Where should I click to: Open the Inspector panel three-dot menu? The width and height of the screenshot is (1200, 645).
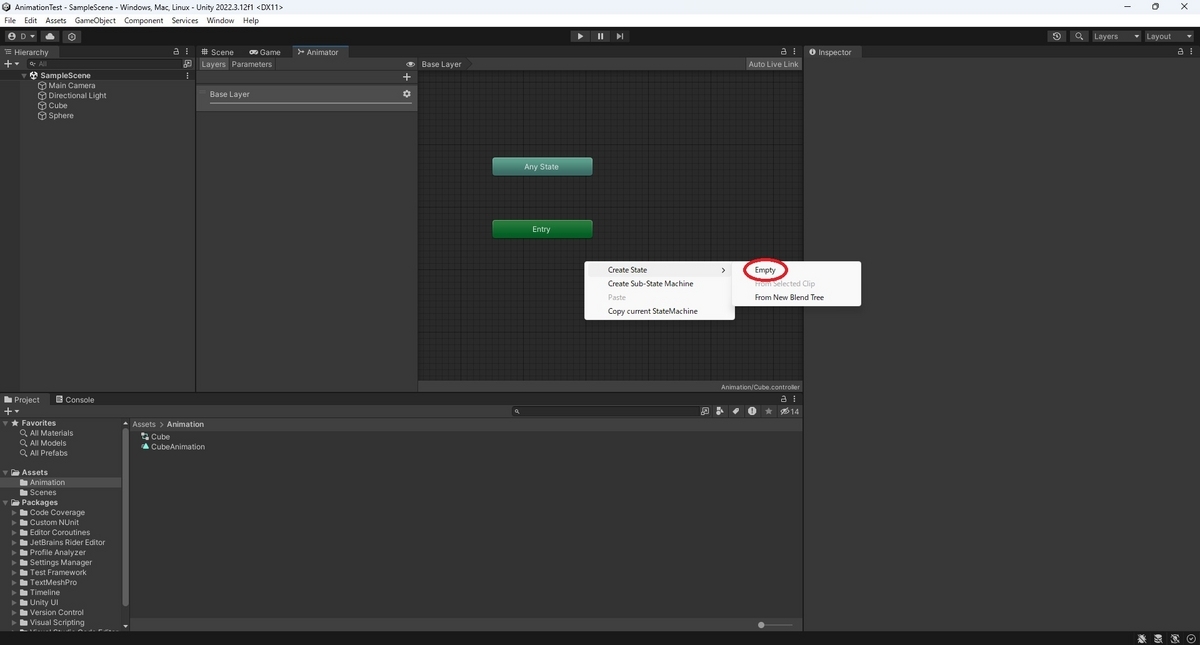pyautogui.click(x=1192, y=52)
